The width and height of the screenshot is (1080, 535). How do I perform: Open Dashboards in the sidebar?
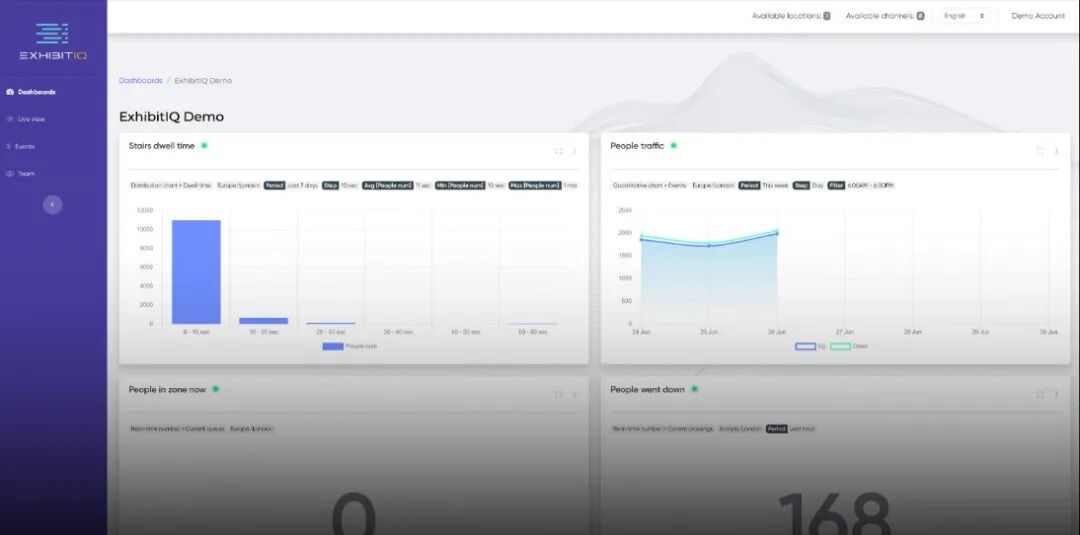31,92
